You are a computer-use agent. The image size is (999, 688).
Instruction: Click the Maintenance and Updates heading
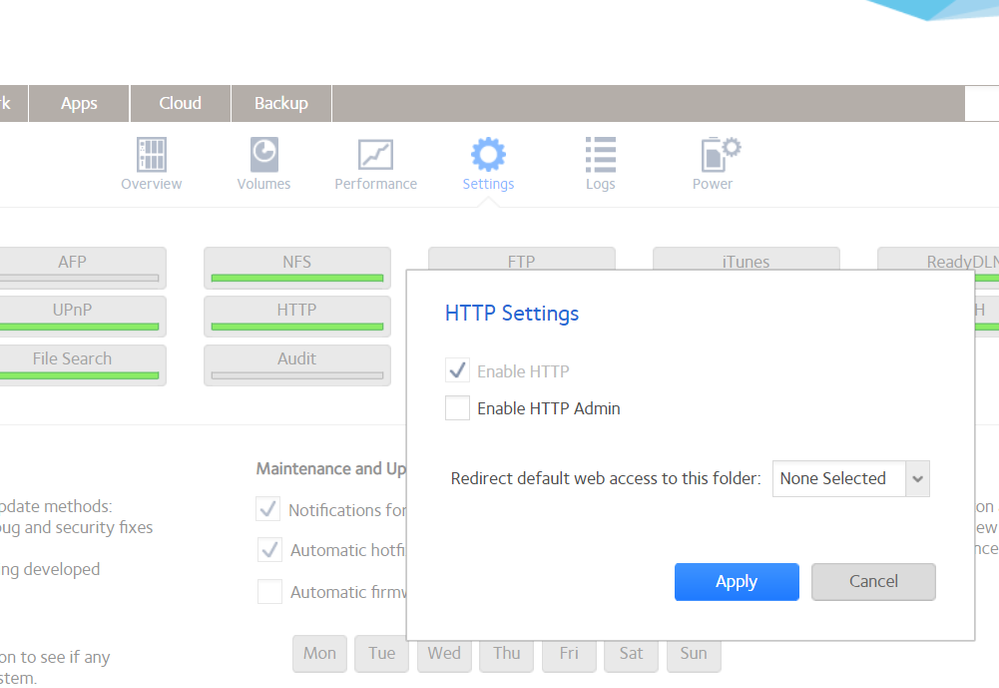tap(331, 468)
